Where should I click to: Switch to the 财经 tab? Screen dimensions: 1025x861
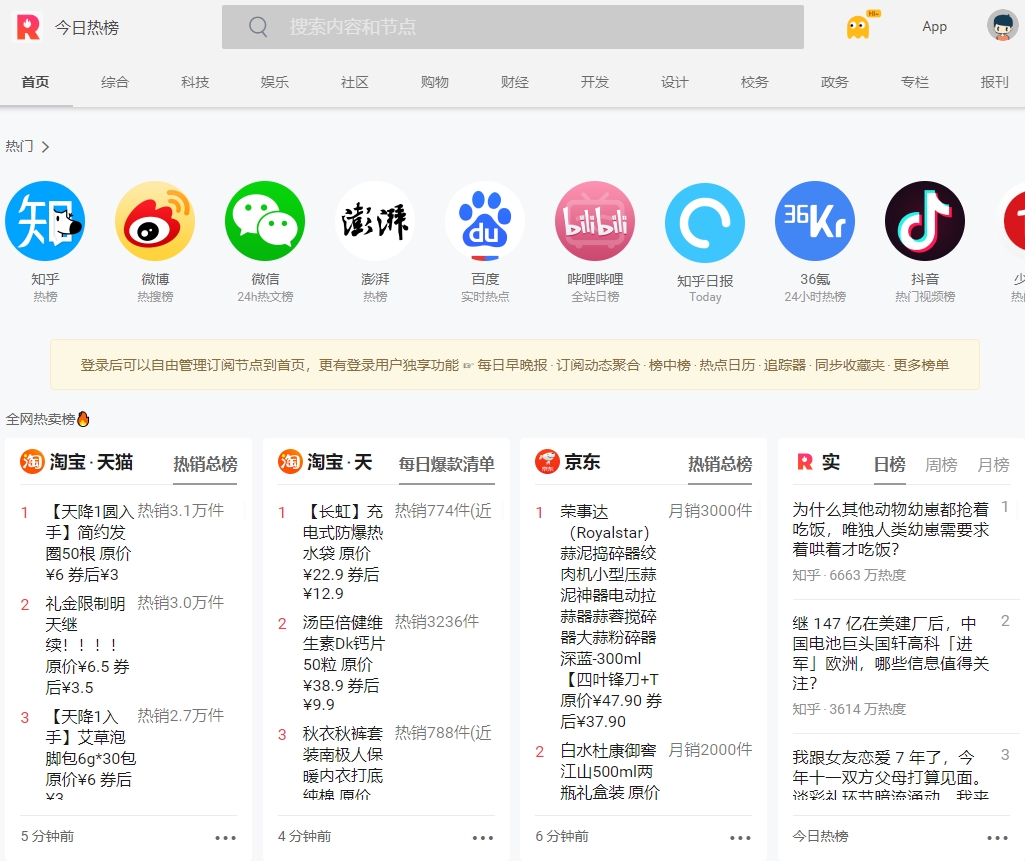(515, 82)
